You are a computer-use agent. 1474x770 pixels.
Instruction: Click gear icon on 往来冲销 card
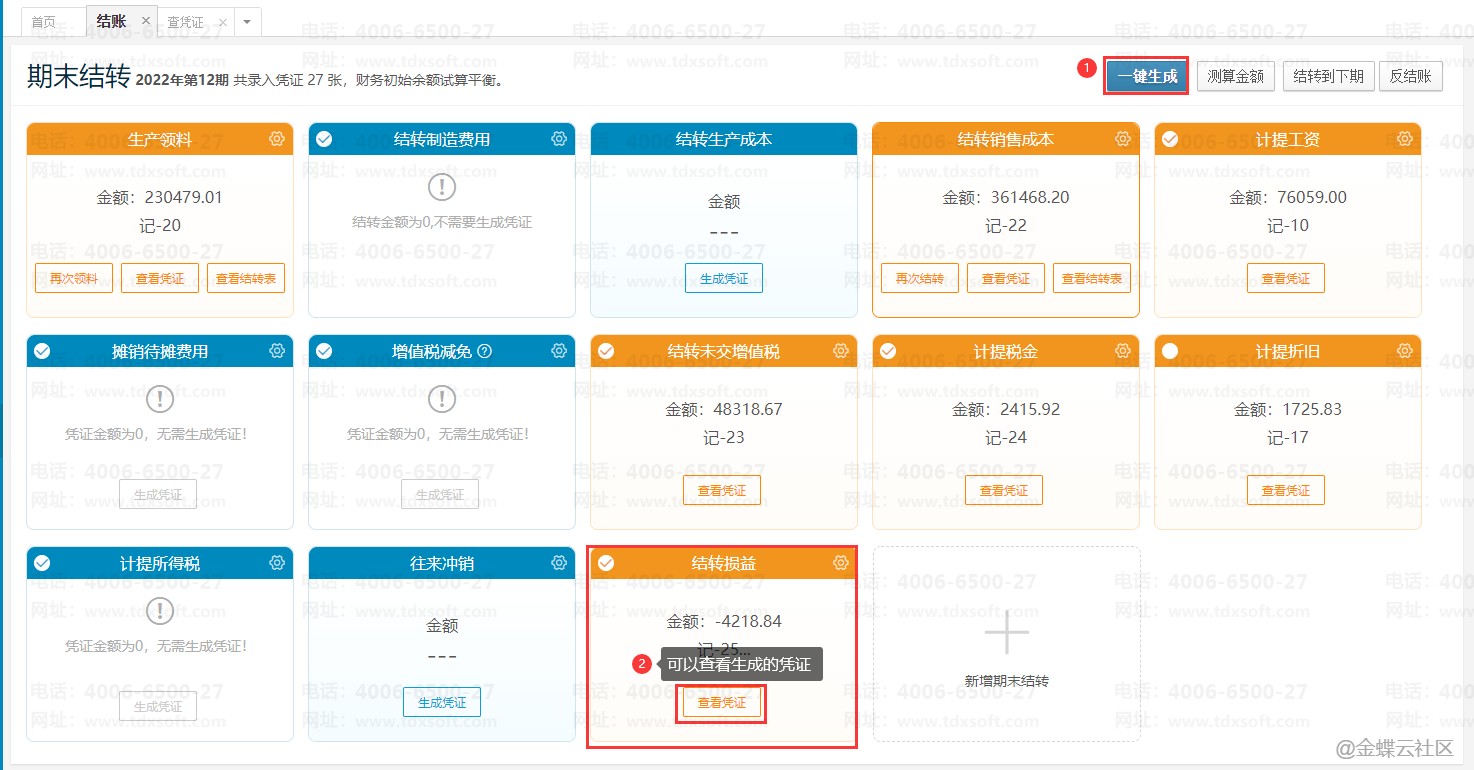(559, 563)
